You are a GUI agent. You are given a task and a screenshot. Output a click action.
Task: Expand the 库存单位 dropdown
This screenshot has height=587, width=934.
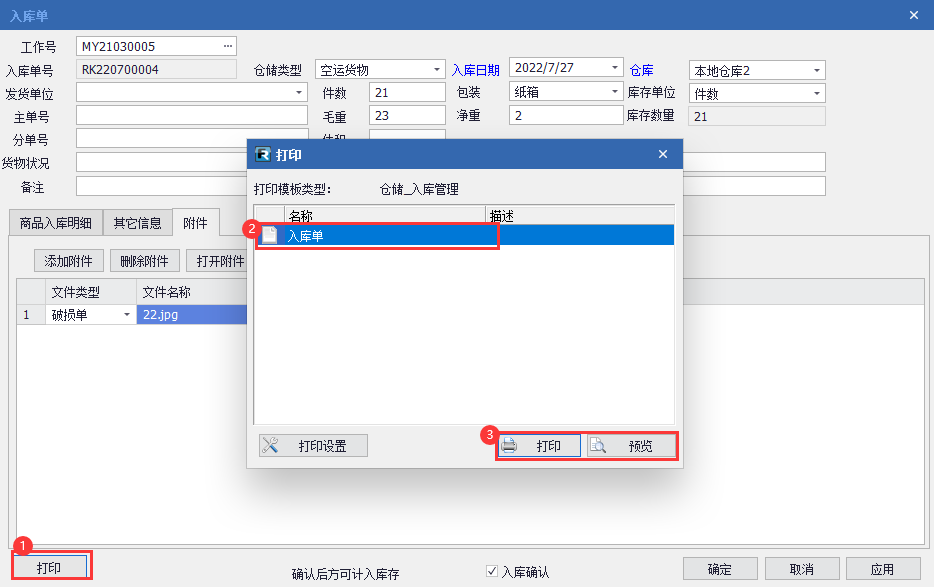coord(817,93)
